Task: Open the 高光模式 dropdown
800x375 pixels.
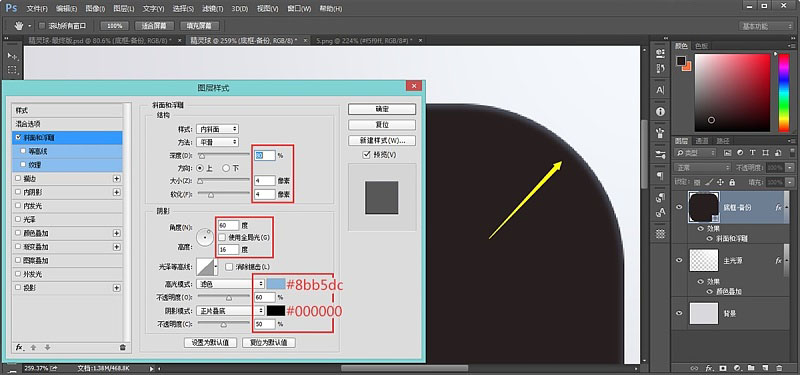Action: [x=230, y=284]
